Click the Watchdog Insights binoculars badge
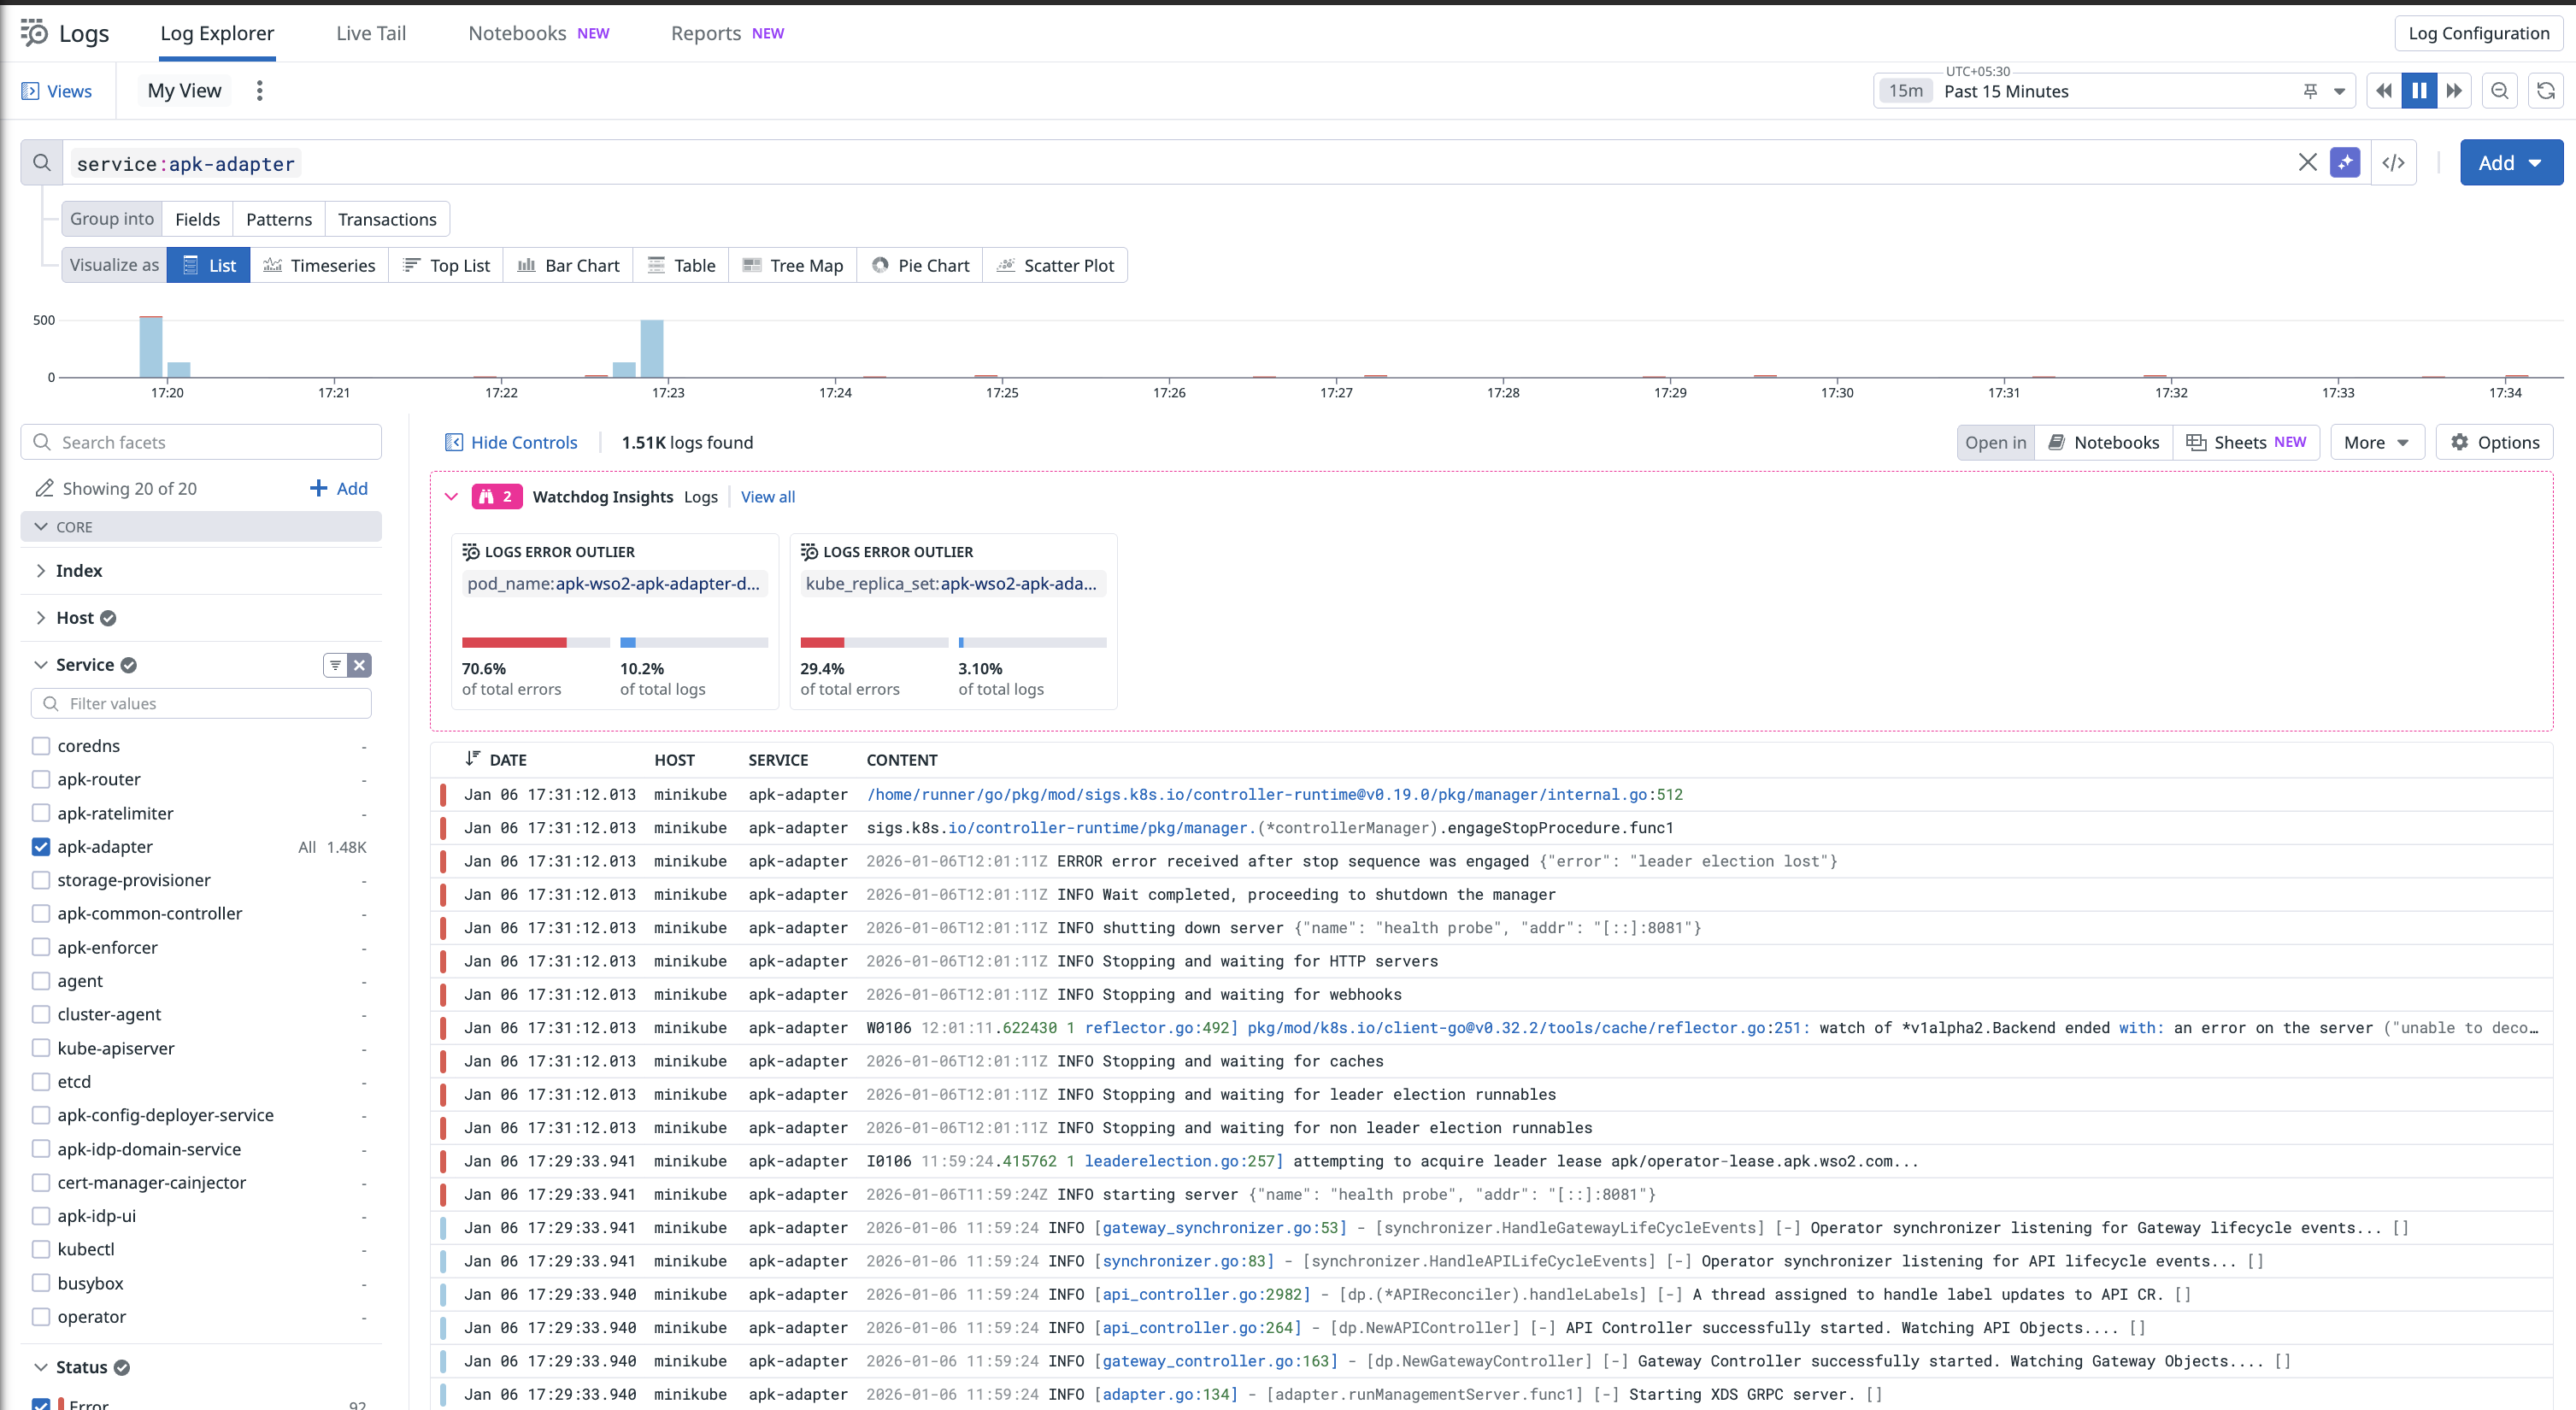Image resolution: width=2576 pixels, height=1410 pixels. point(497,497)
